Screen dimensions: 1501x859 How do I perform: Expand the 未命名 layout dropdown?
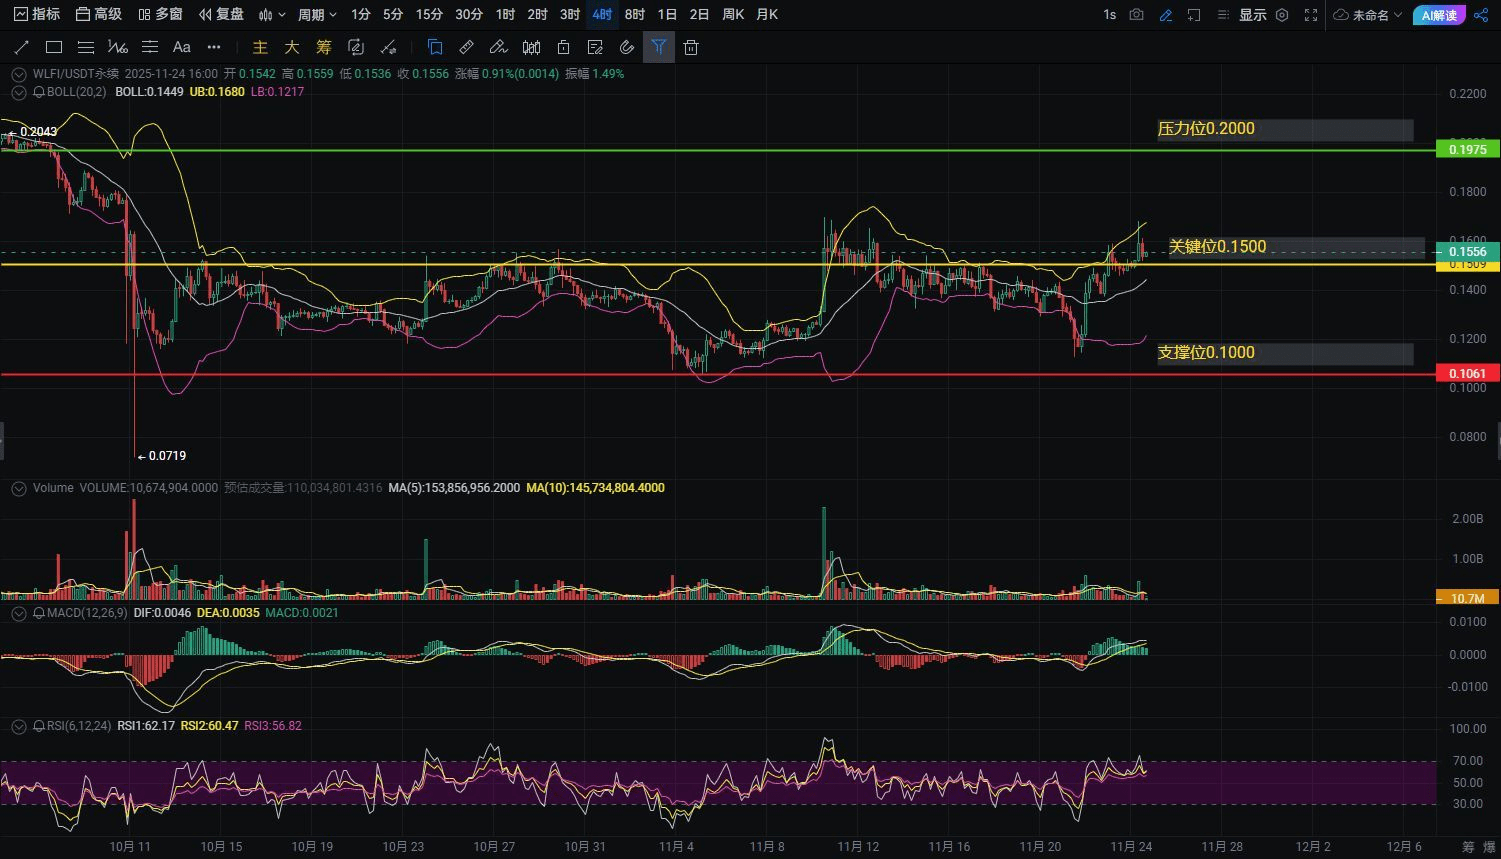[x=1369, y=15]
